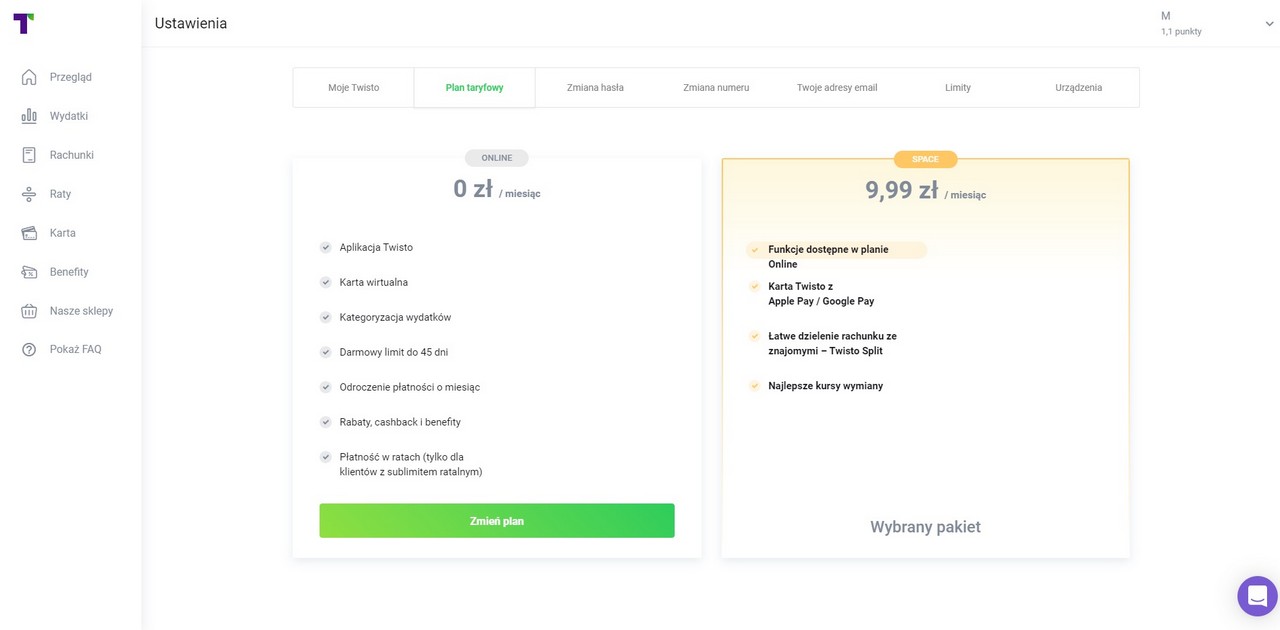
Task: Click the SPACE plan badge
Action: [x=926, y=159]
